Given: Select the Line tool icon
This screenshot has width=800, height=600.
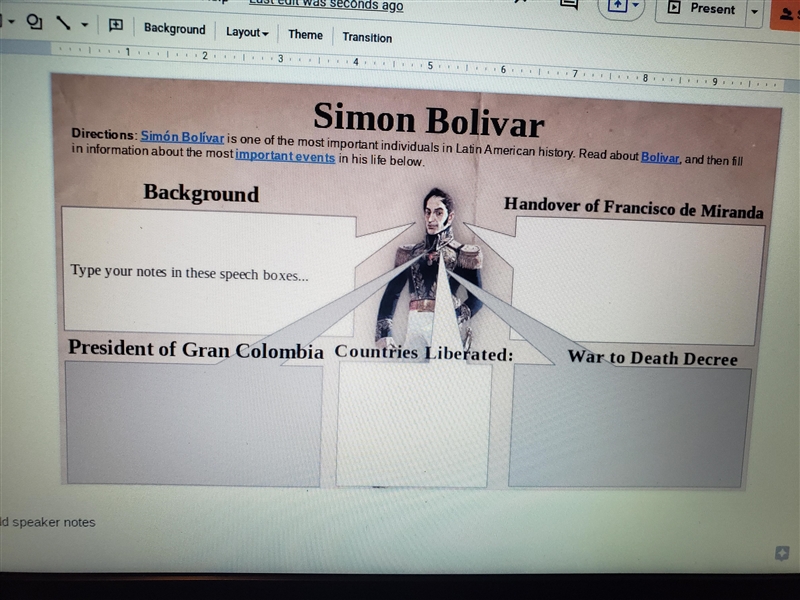Looking at the screenshot, I should (63, 23).
